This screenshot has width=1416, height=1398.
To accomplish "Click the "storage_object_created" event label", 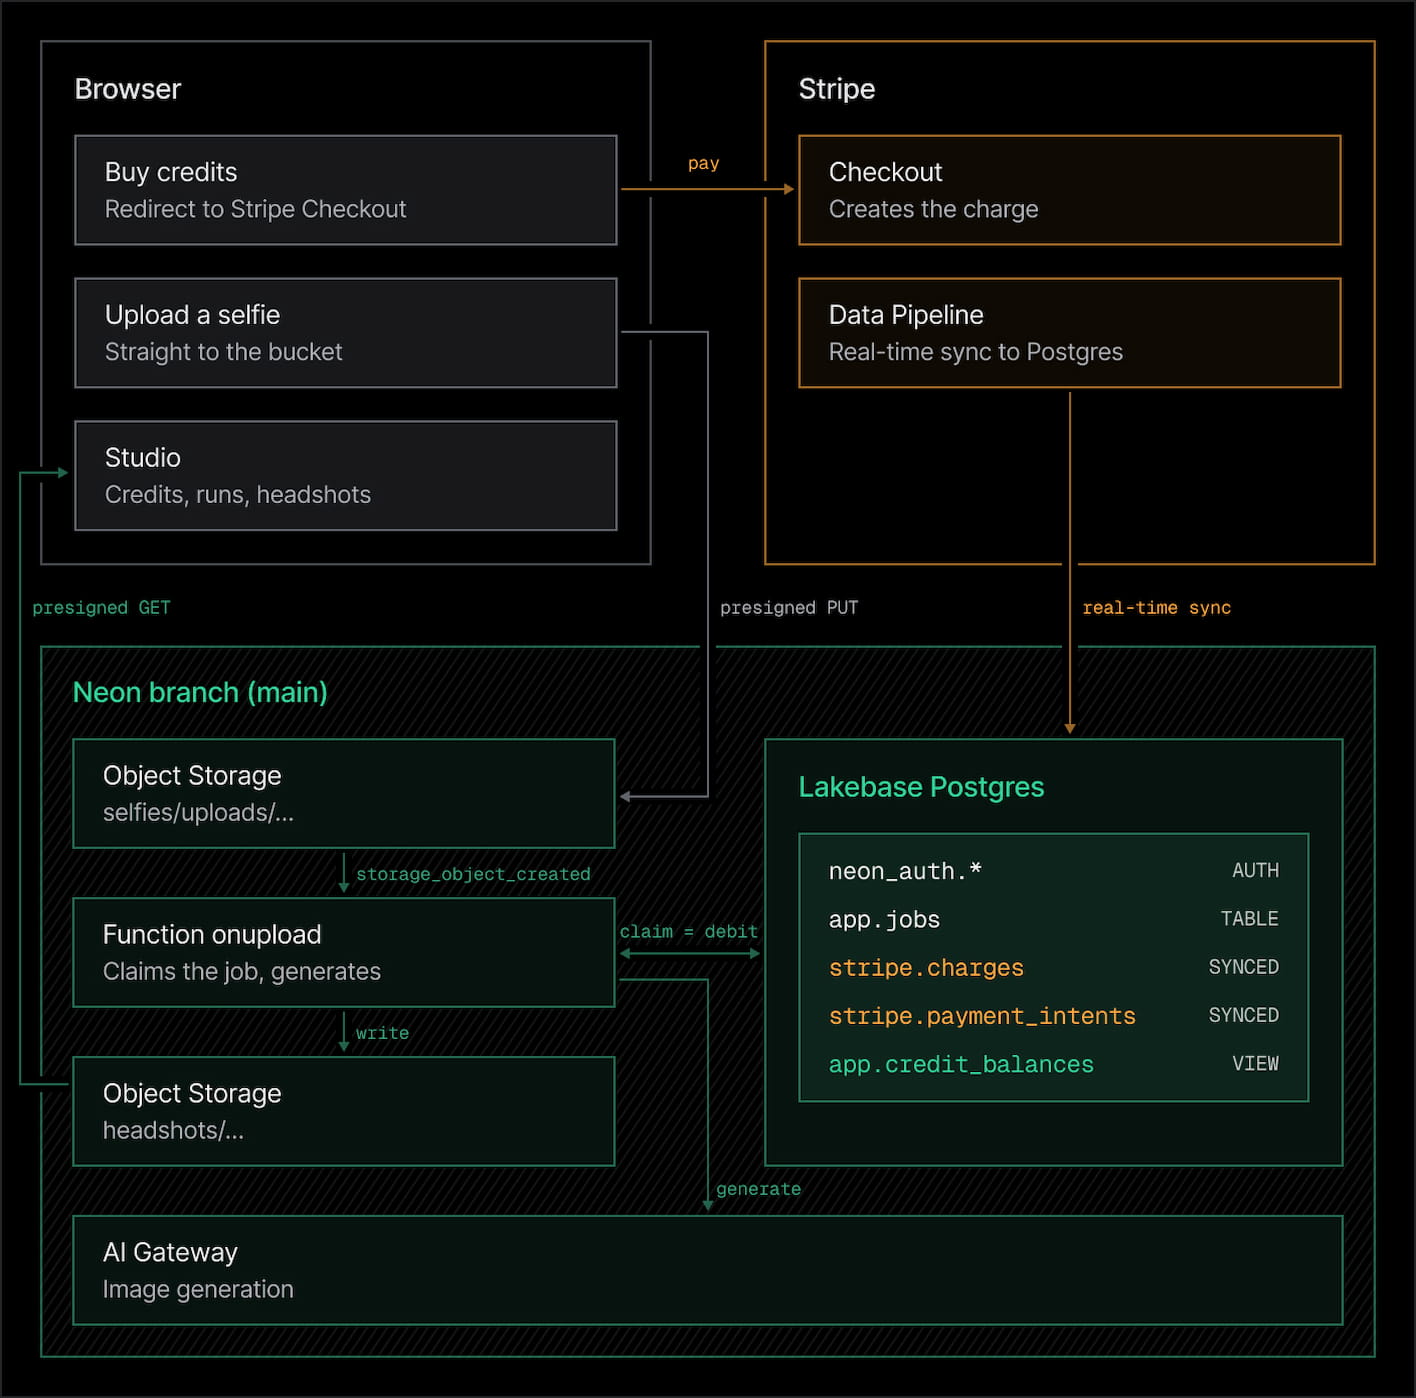I will [x=473, y=874].
